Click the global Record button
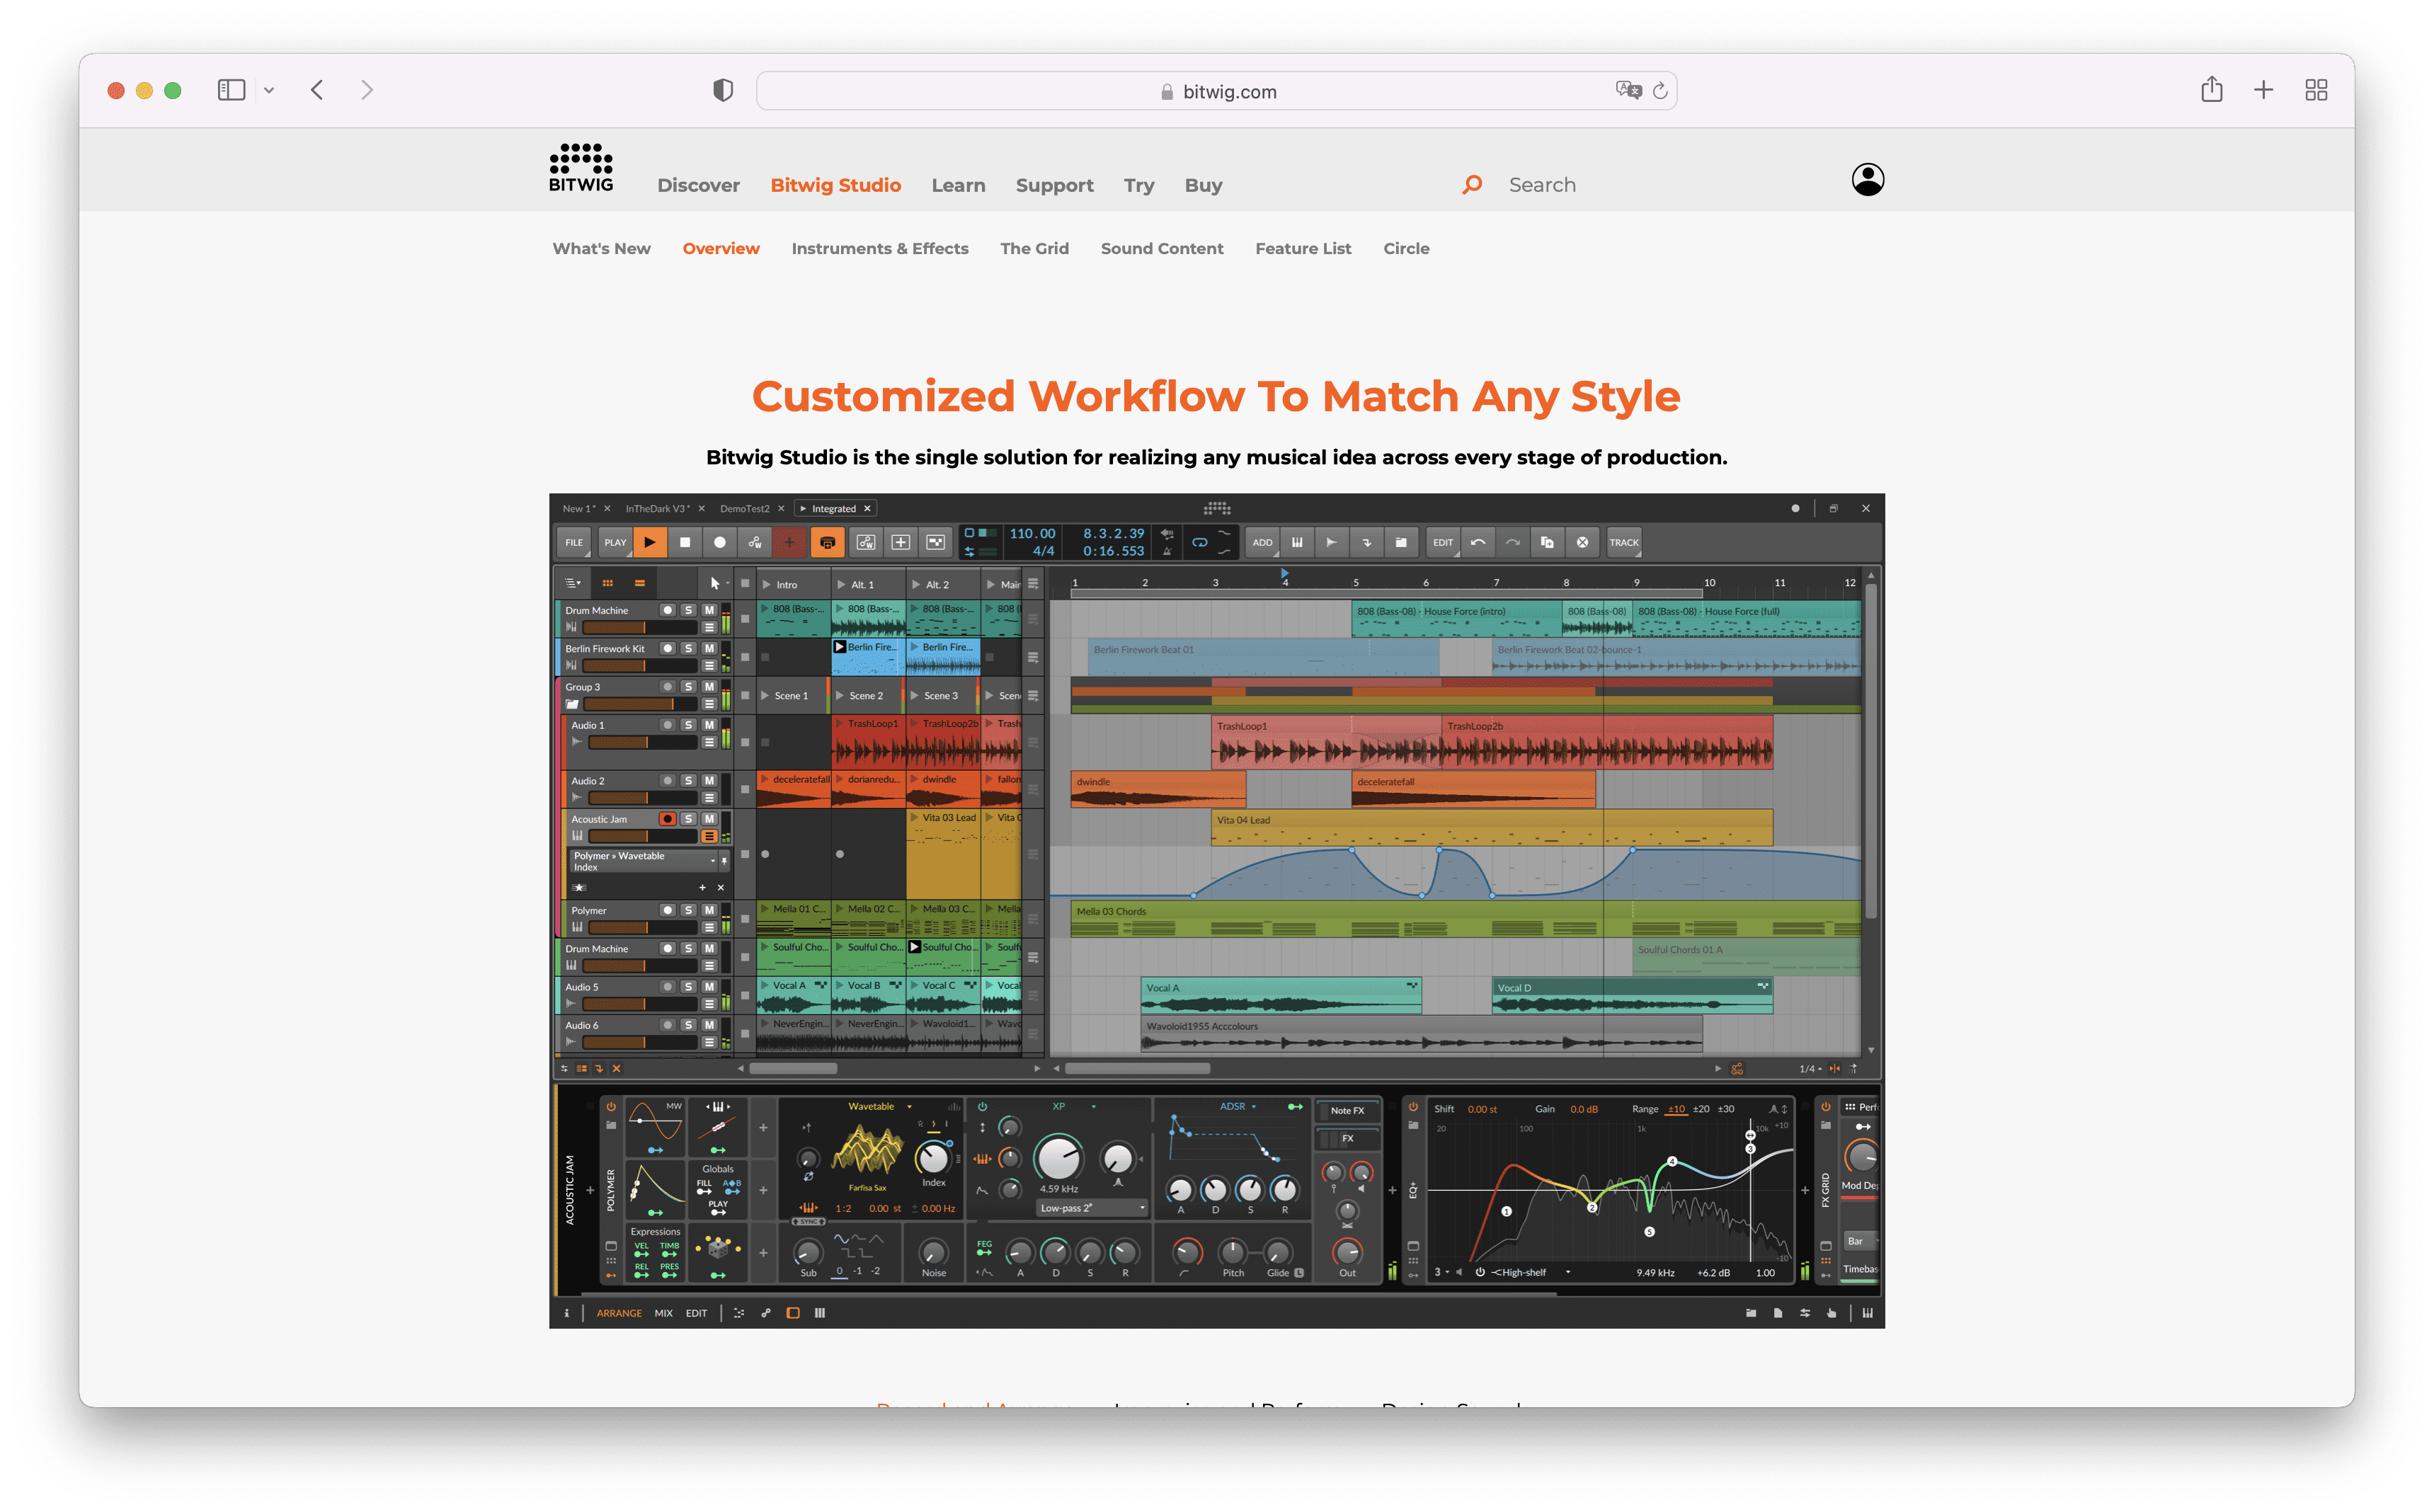Screen dimensions: 2434x1512 click(x=720, y=543)
